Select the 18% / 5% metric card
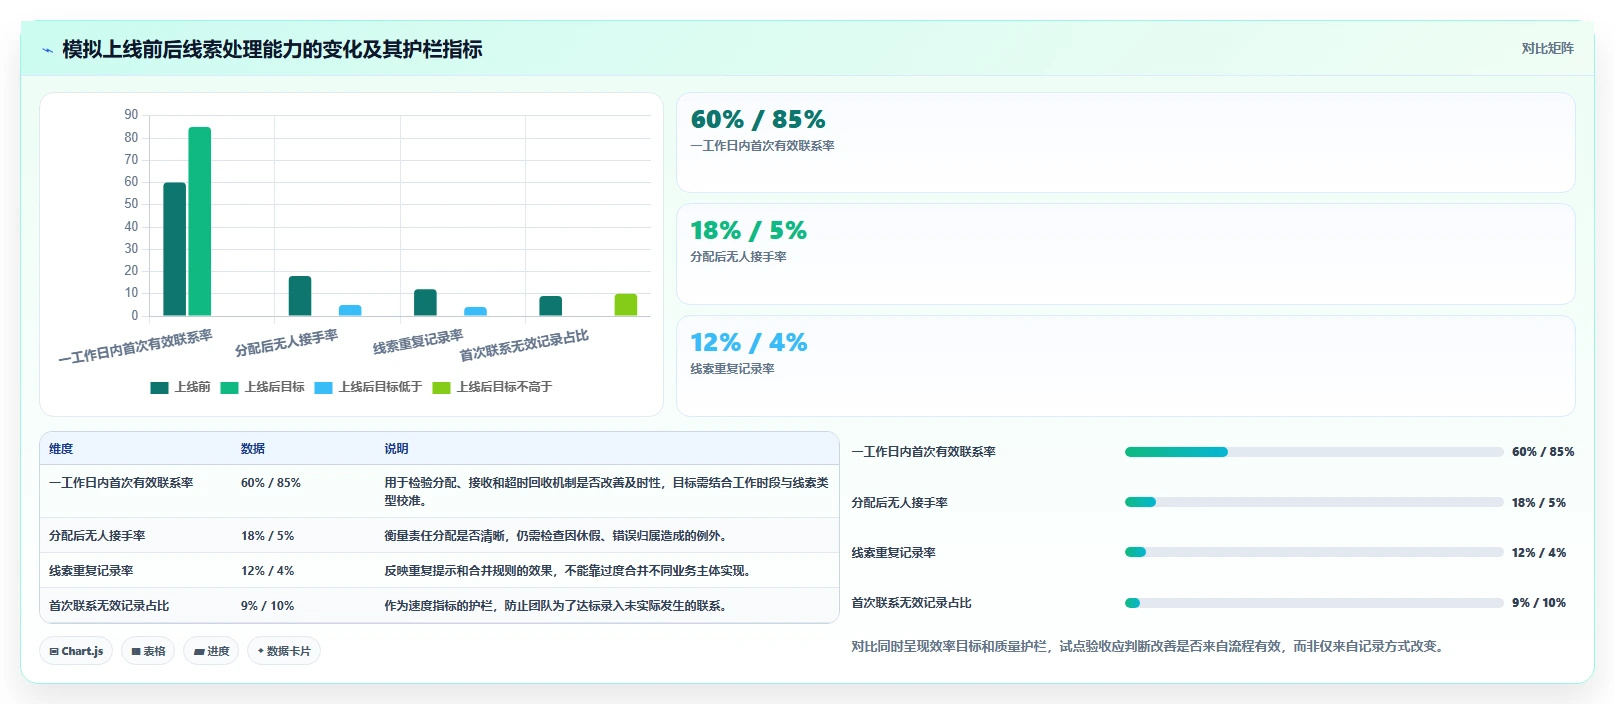This screenshot has width=1615, height=704. pyautogui.click(x=1125, y=254)
